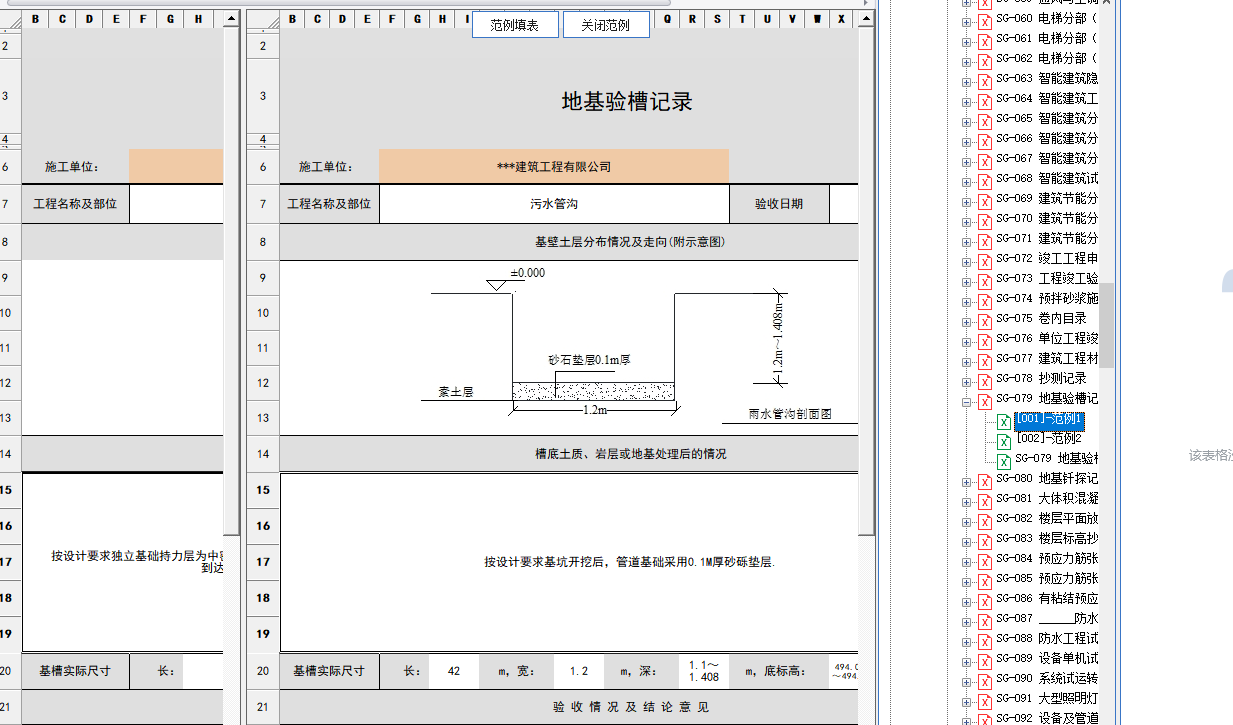Click column header F in left sheet
The height and width of the screenshot is (725, 1233).
click(x=143, y=19)
